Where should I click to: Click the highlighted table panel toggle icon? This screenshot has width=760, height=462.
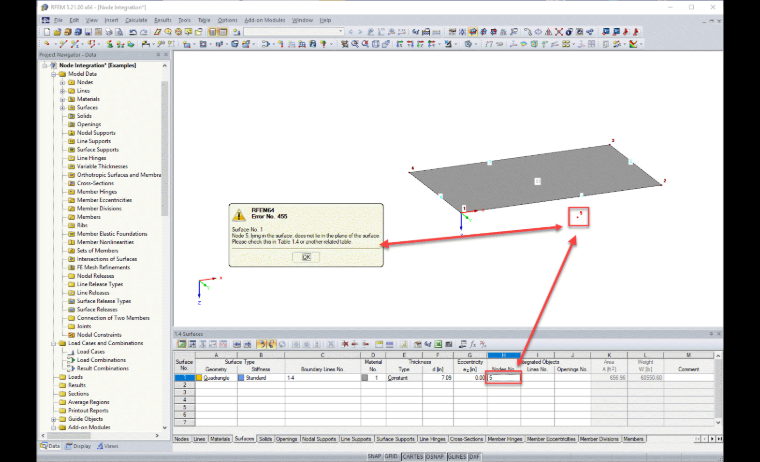pyautogui.click(x=223, y=32)
